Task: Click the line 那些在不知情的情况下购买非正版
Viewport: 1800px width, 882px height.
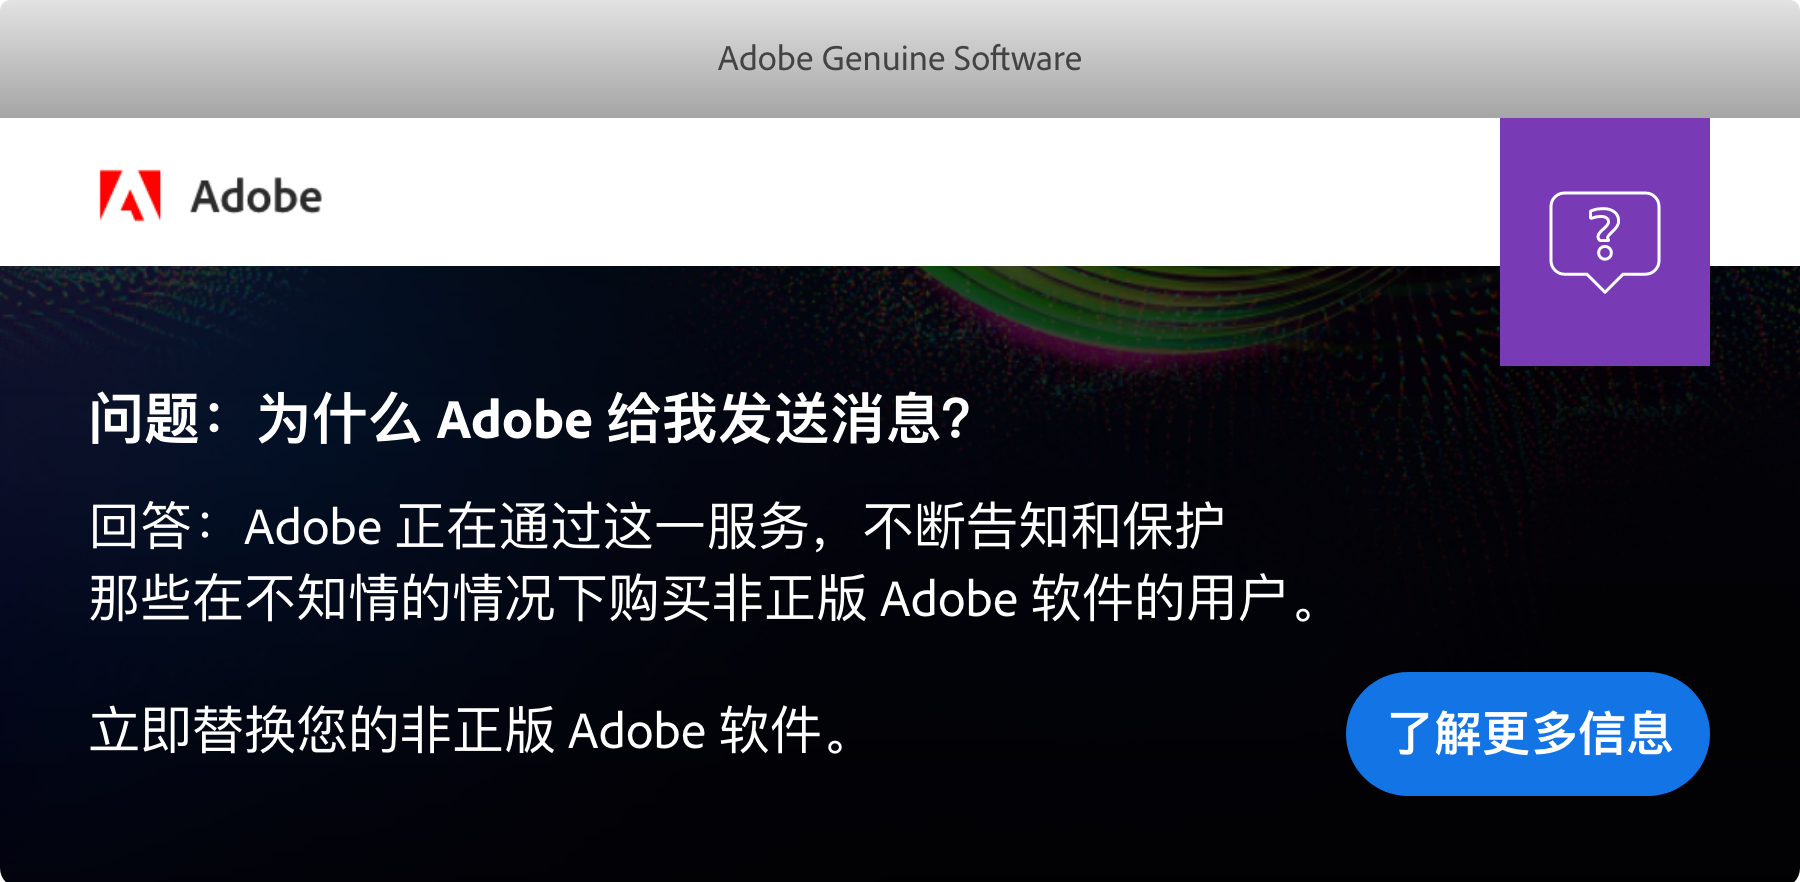Action: click(478, 599)
